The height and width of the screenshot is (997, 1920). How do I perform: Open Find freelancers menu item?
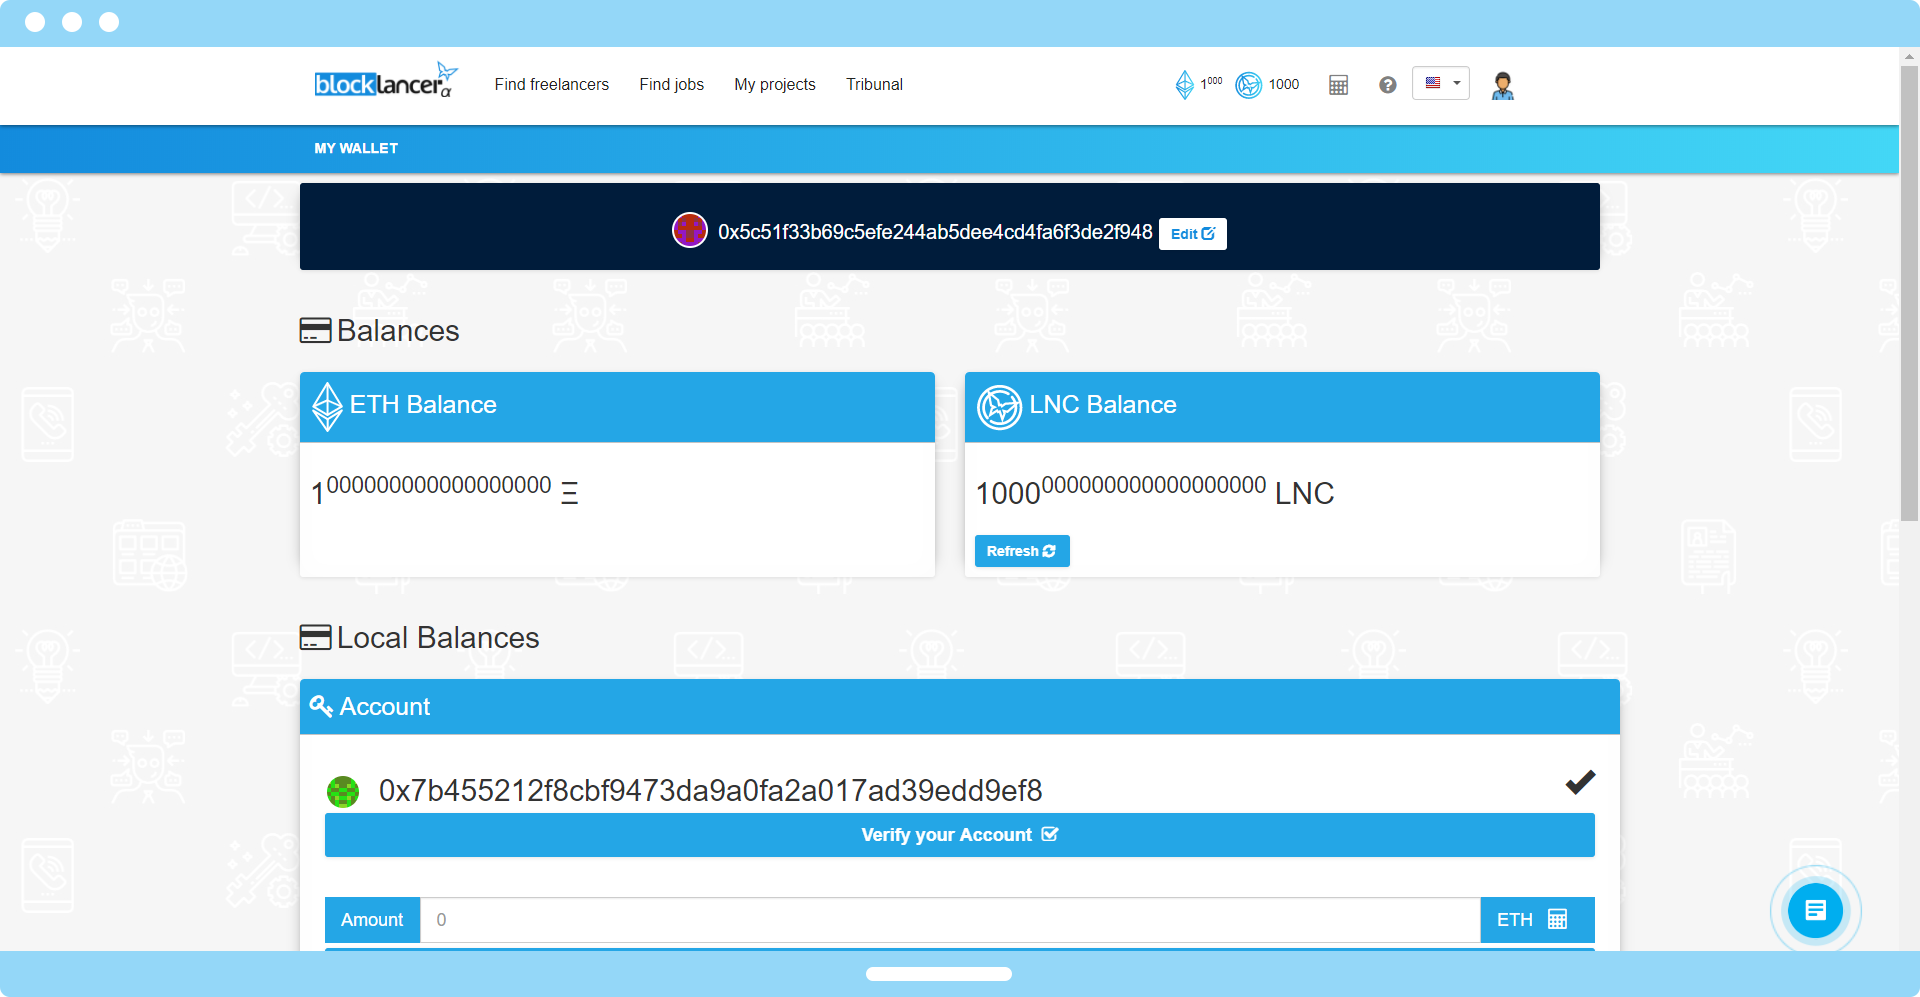[x=551, y=84]
